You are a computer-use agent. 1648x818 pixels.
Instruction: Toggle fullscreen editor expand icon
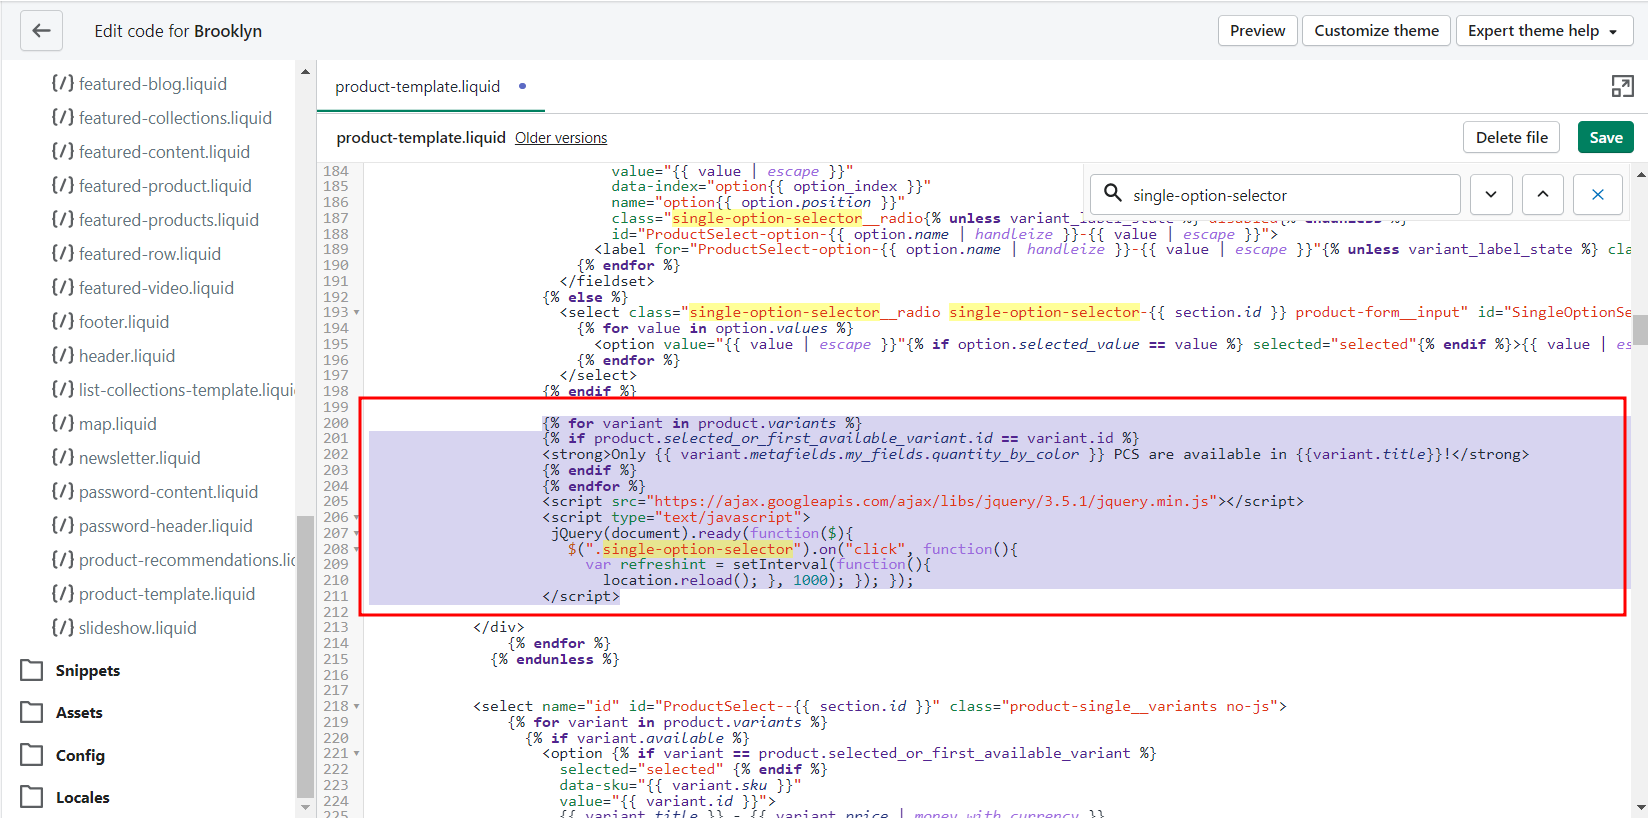click(x=1622, y=87)
